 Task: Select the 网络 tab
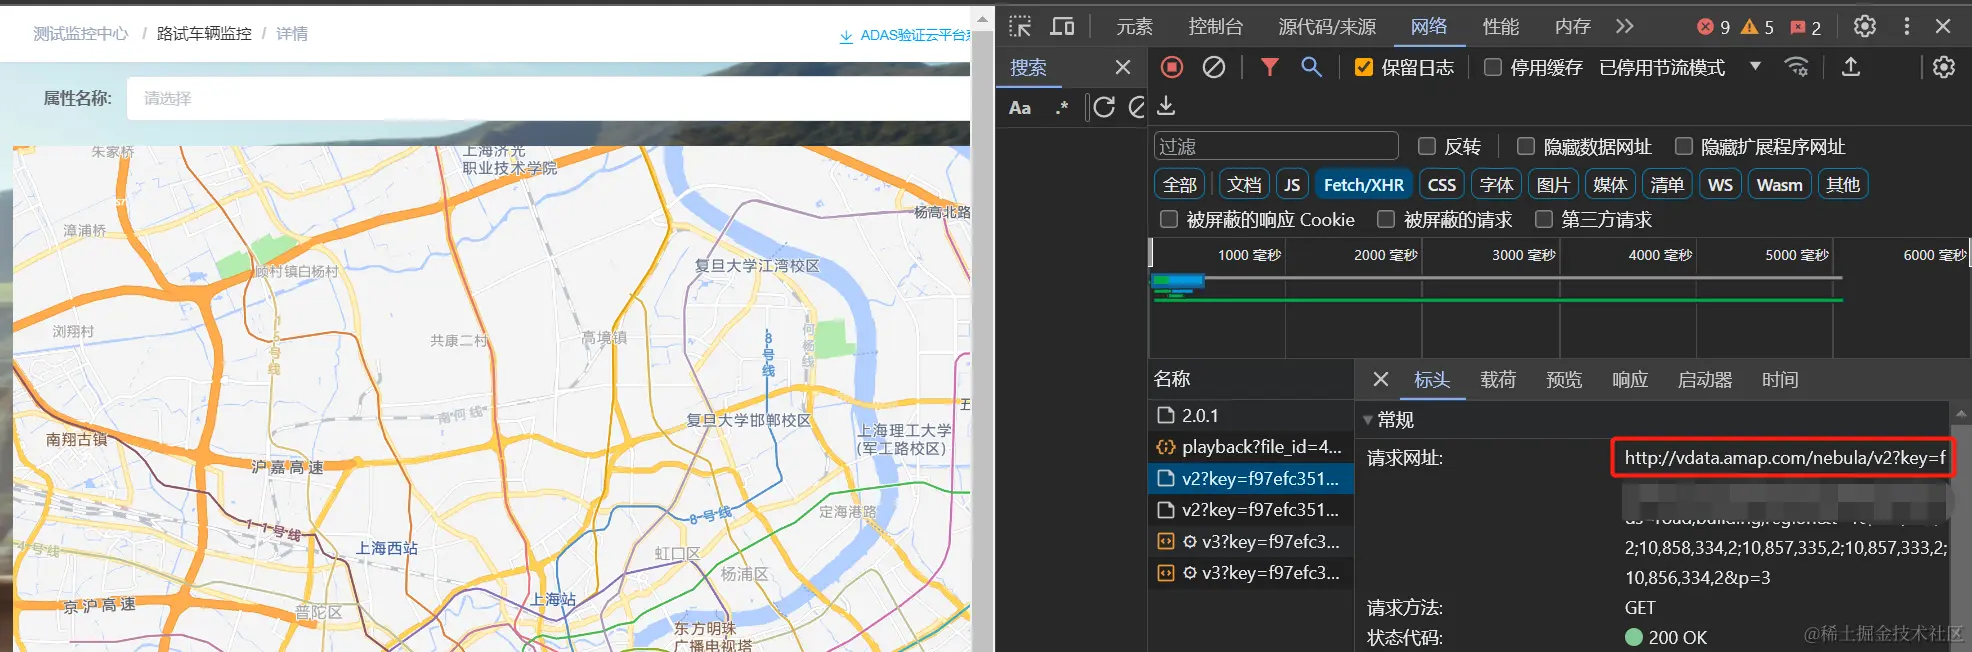tap(1429, 27)
